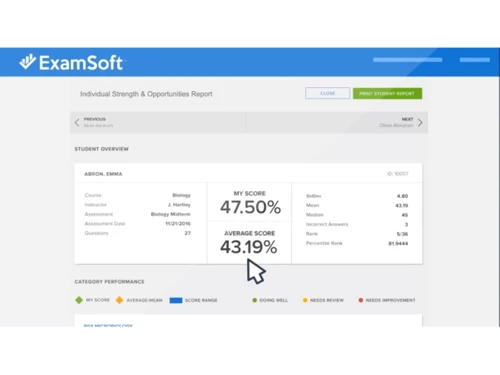This screenshot has width=500, height=375.
Task: Click the Print Student Report button
Action: click(x=387, y=93)
